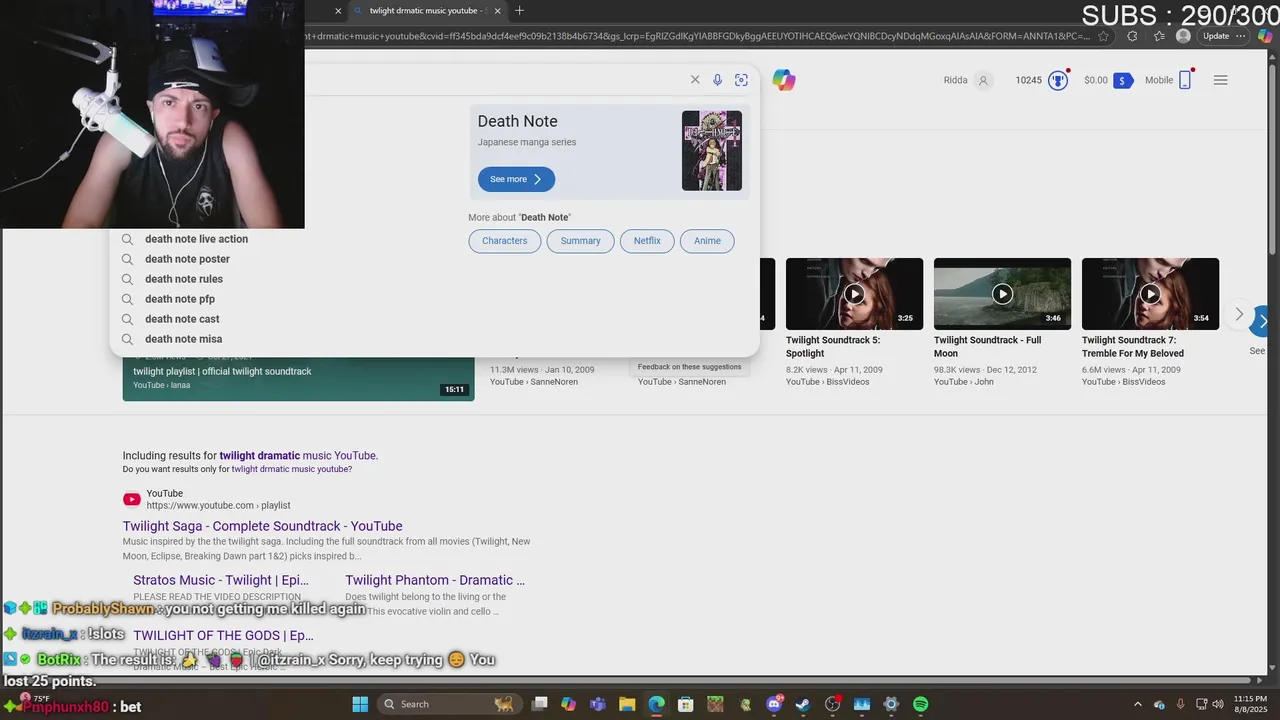Open Microsoft Store on the taskbar
Image resolution: width=1280 pixels, height=720 pixels.
685,704
